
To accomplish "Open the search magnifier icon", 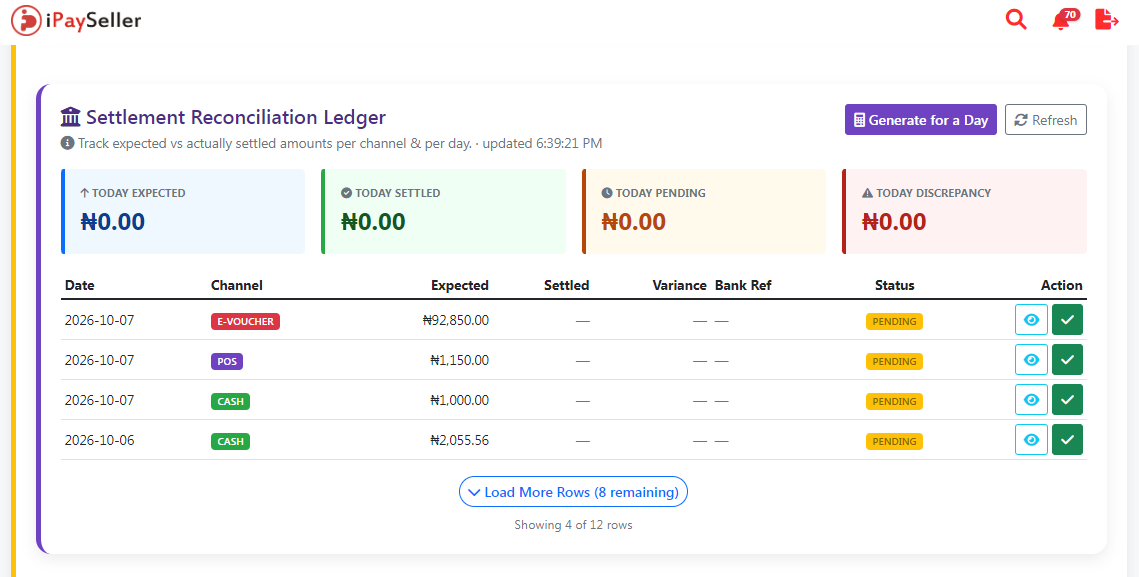I will 1016,20.
